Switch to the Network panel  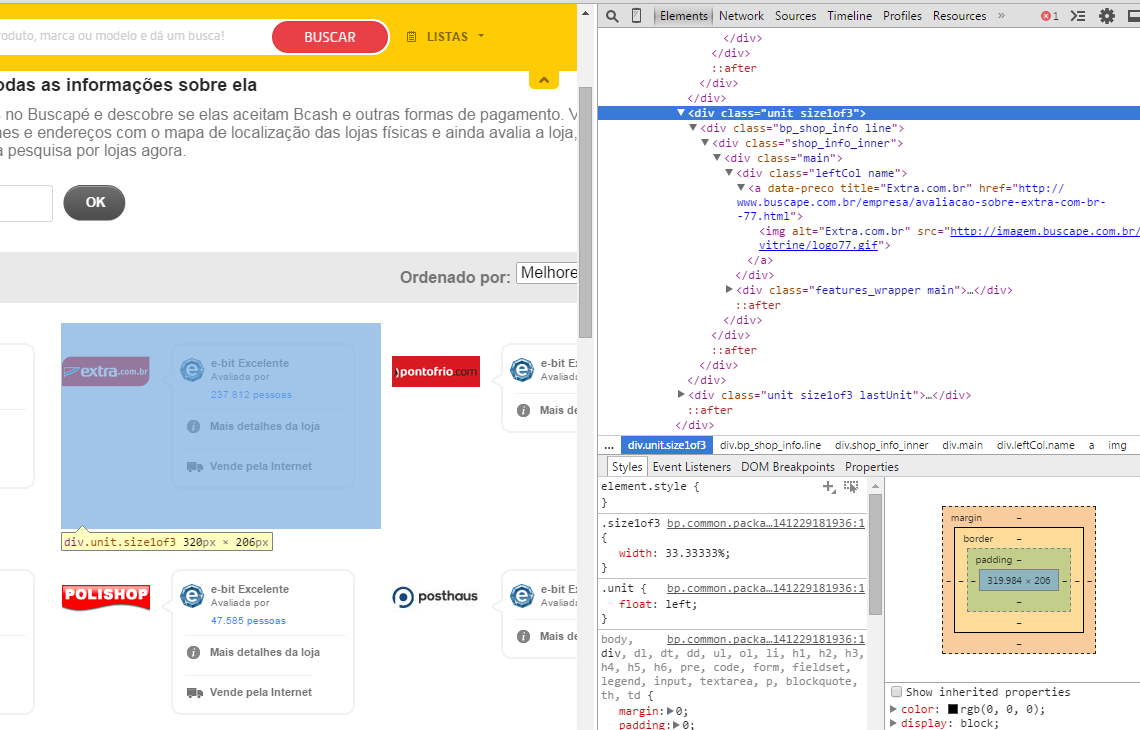tap(741, 16)
